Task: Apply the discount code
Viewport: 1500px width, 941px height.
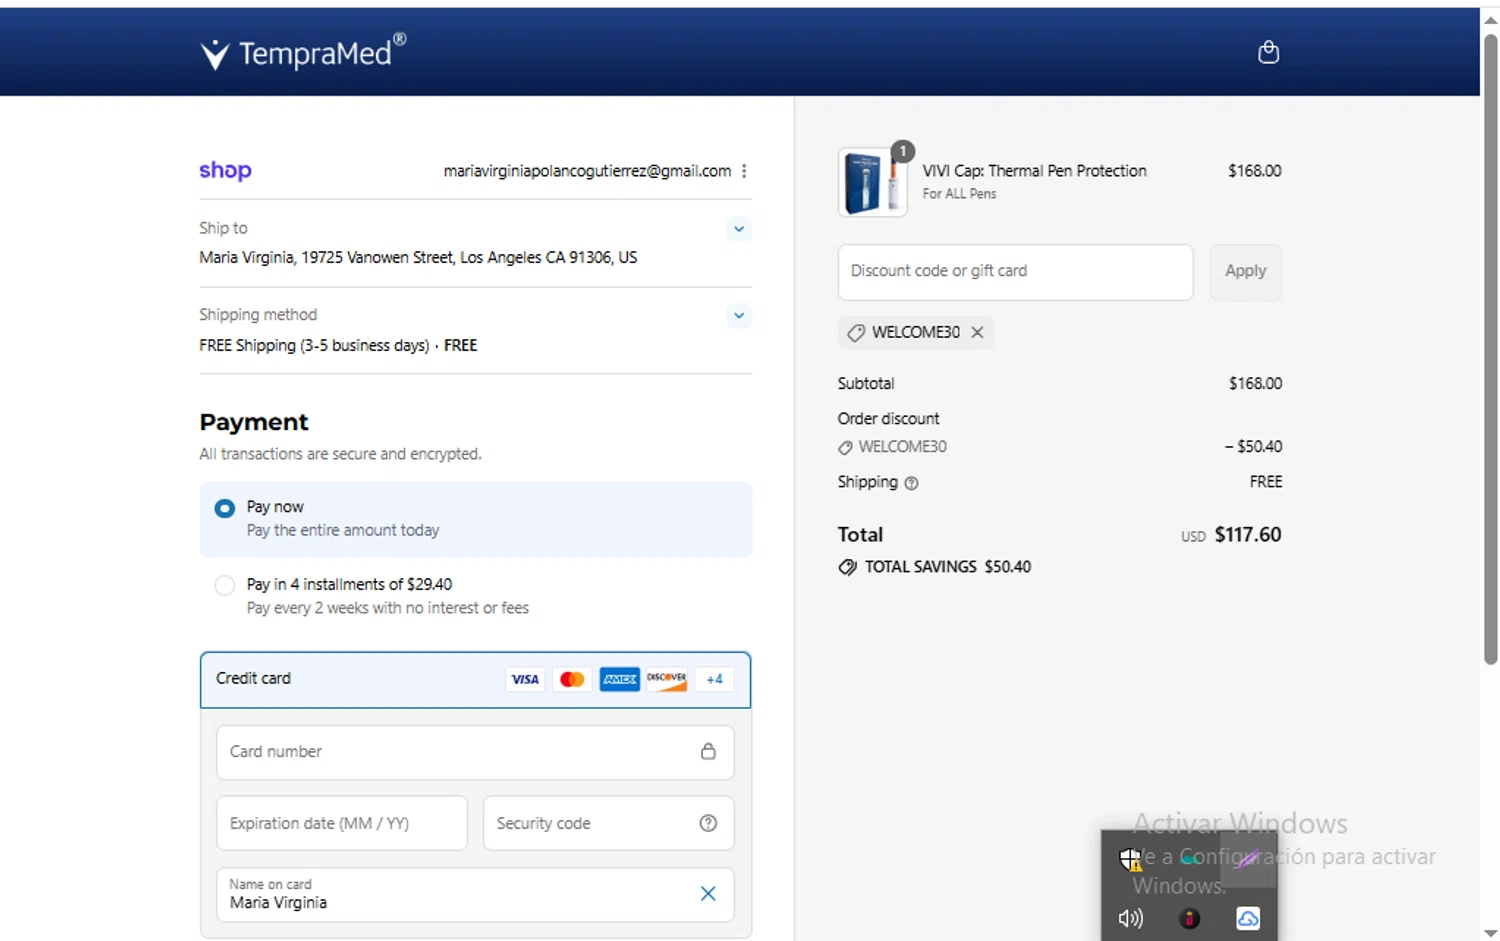Action: (1245, 272)
